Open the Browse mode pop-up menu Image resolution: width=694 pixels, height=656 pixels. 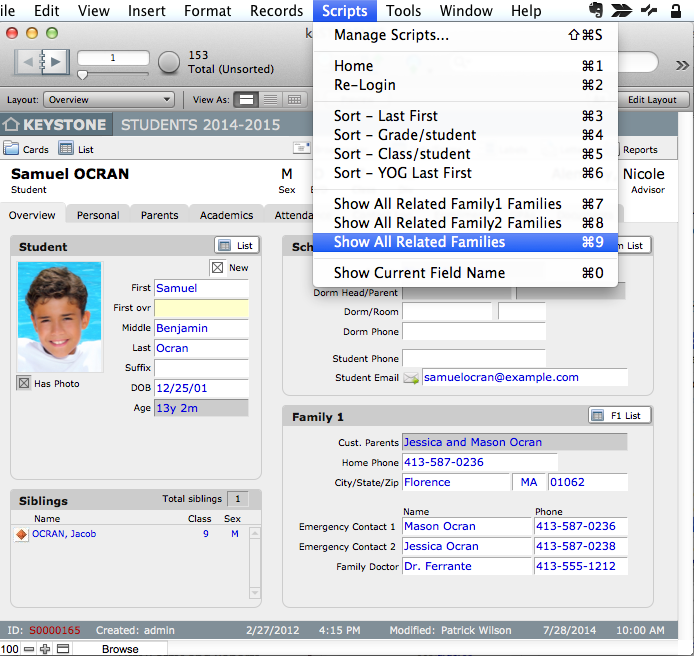120,649
